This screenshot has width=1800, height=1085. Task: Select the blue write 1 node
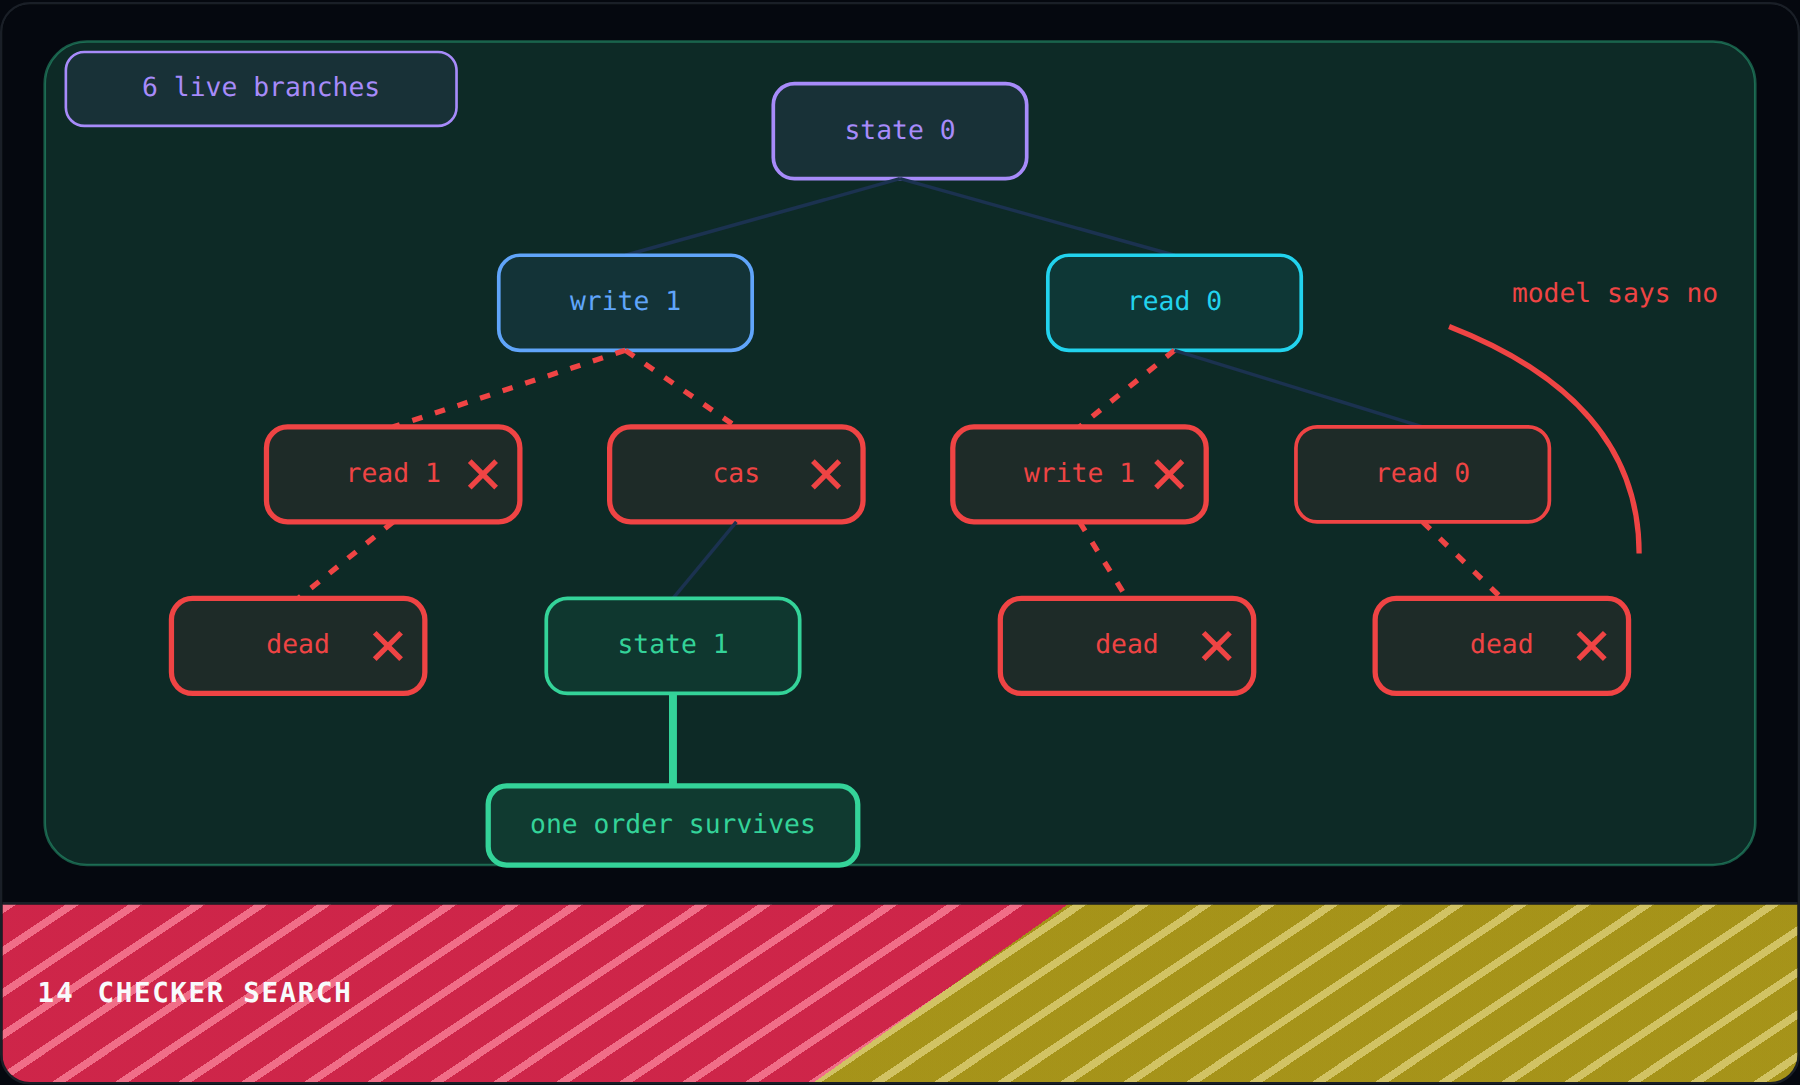coord(625,302)
